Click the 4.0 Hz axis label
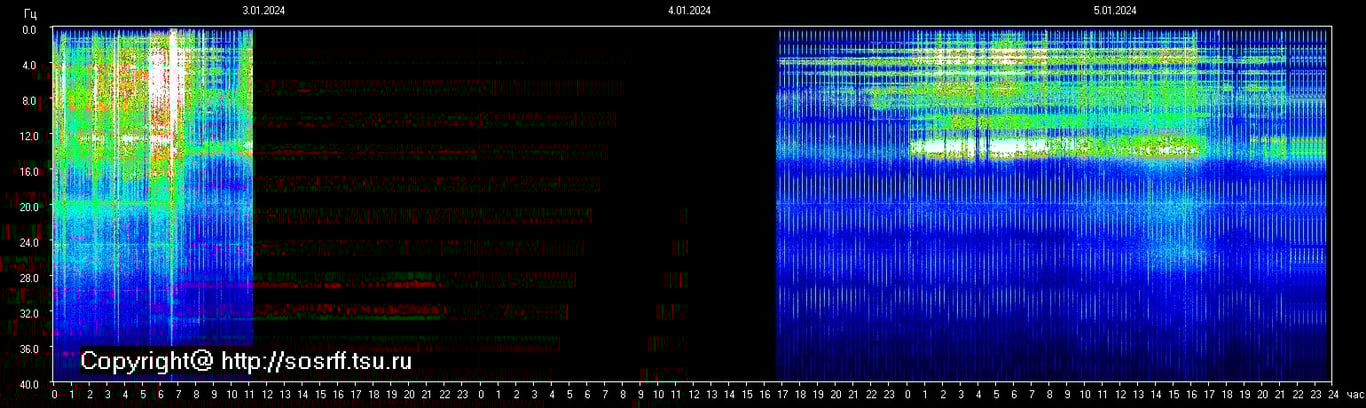Viewport: 1366px width, 408px height. [x=29, y=65]
